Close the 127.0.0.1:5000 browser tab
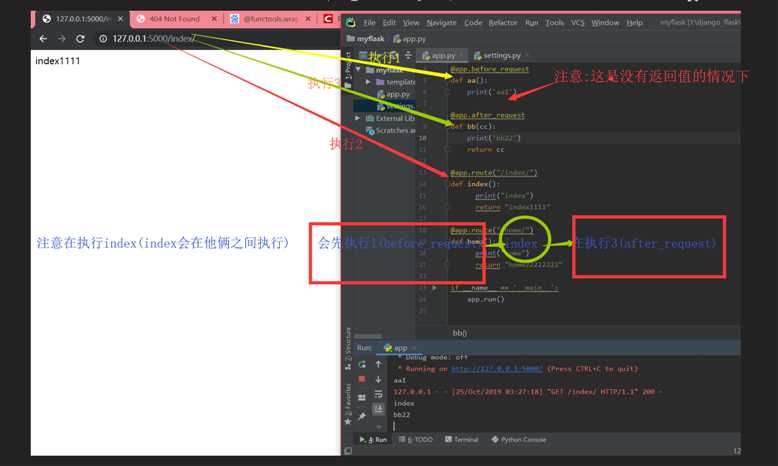 121,19
